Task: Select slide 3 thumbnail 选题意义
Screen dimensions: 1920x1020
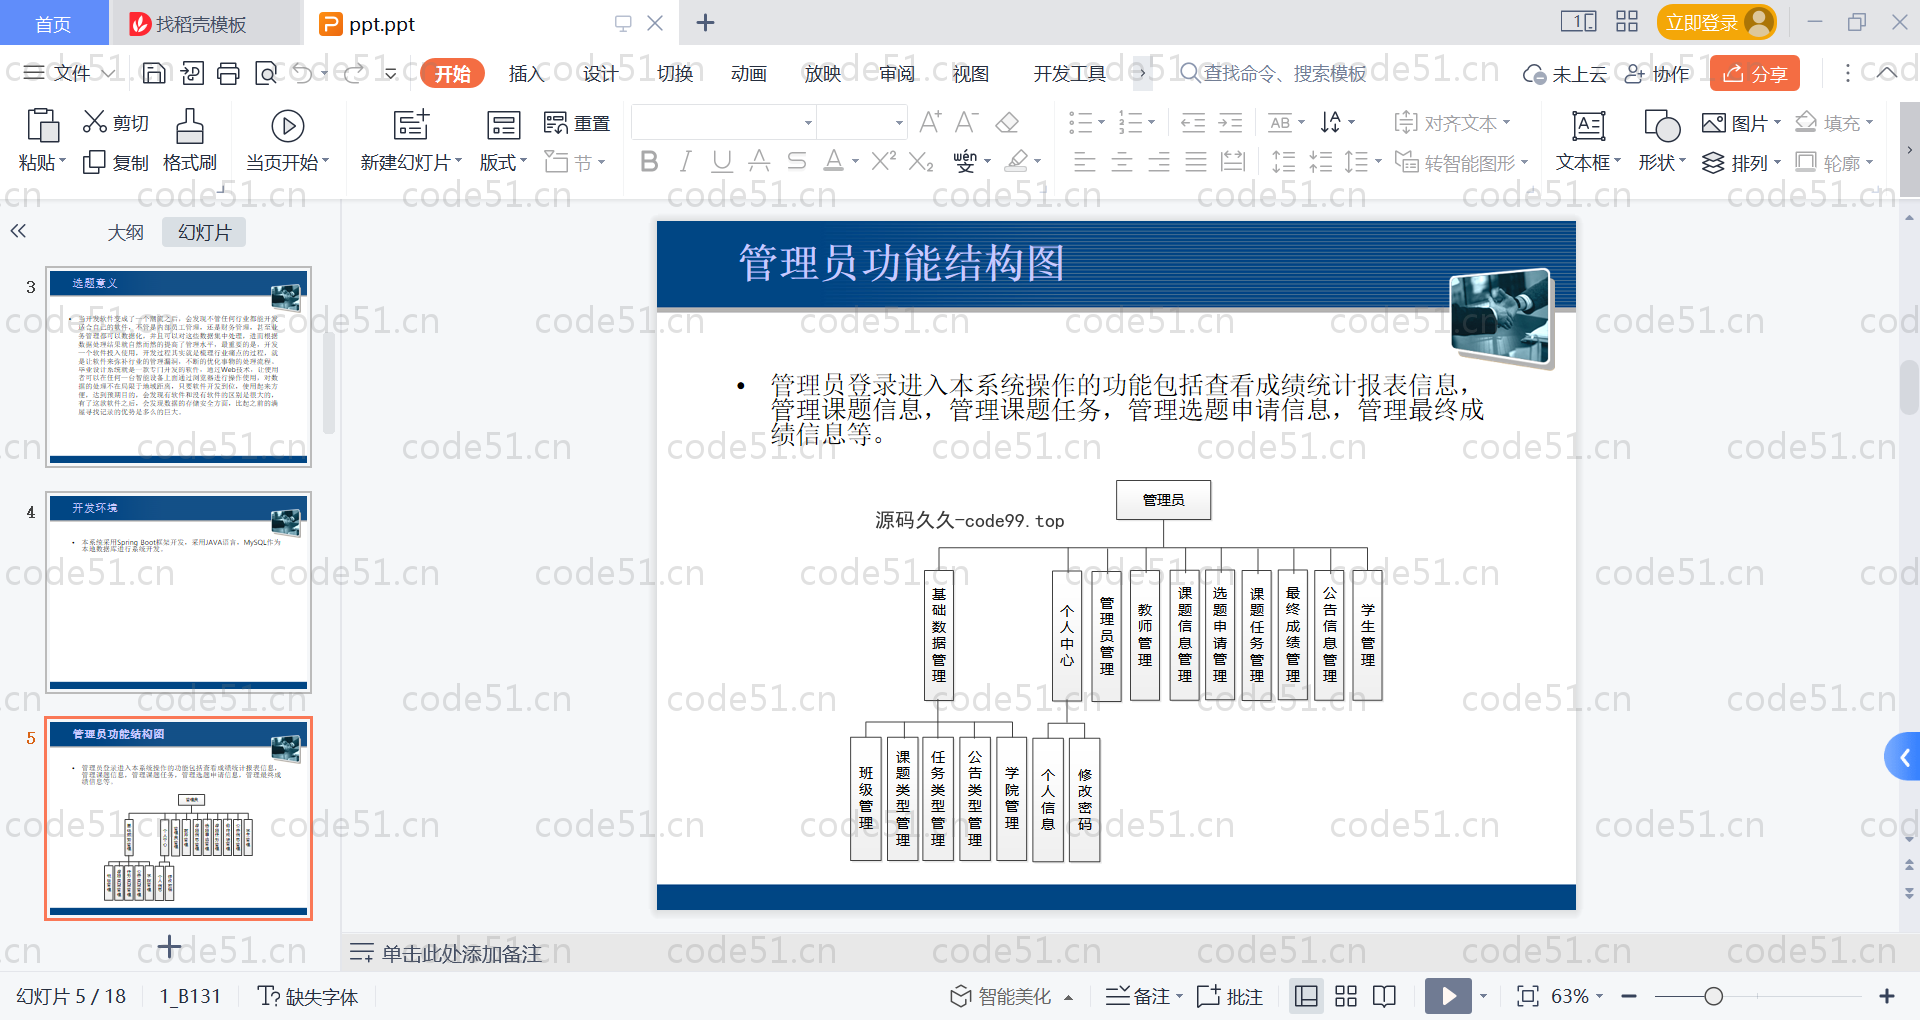Action: point(178,367)
